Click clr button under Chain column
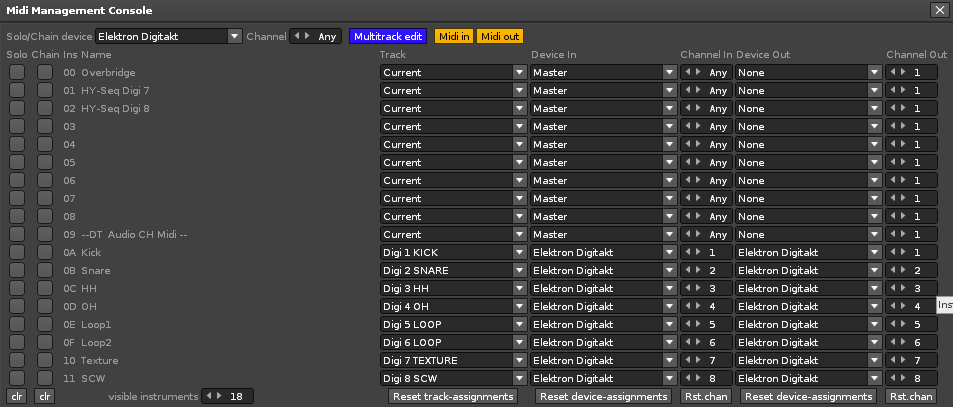This screenshot has width=953, height=407. 44,397
